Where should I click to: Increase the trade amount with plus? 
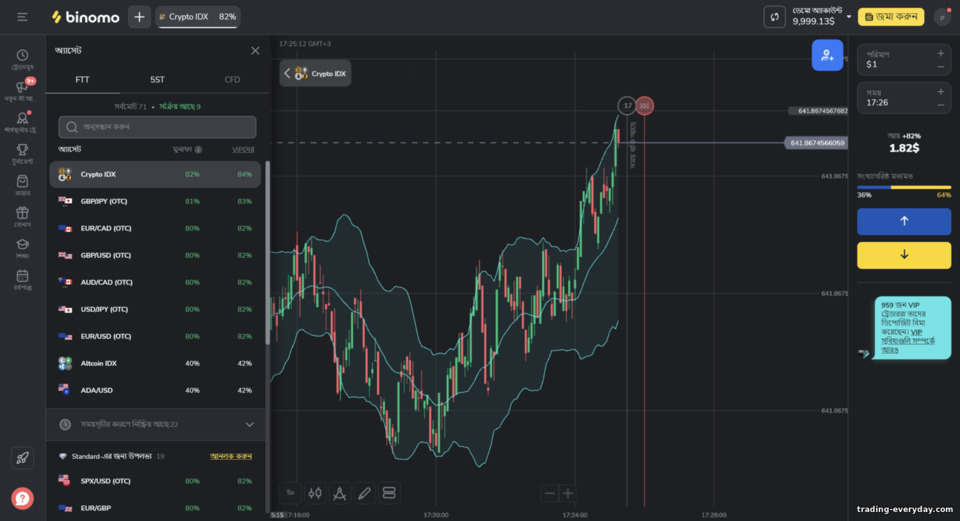point(940,53)
